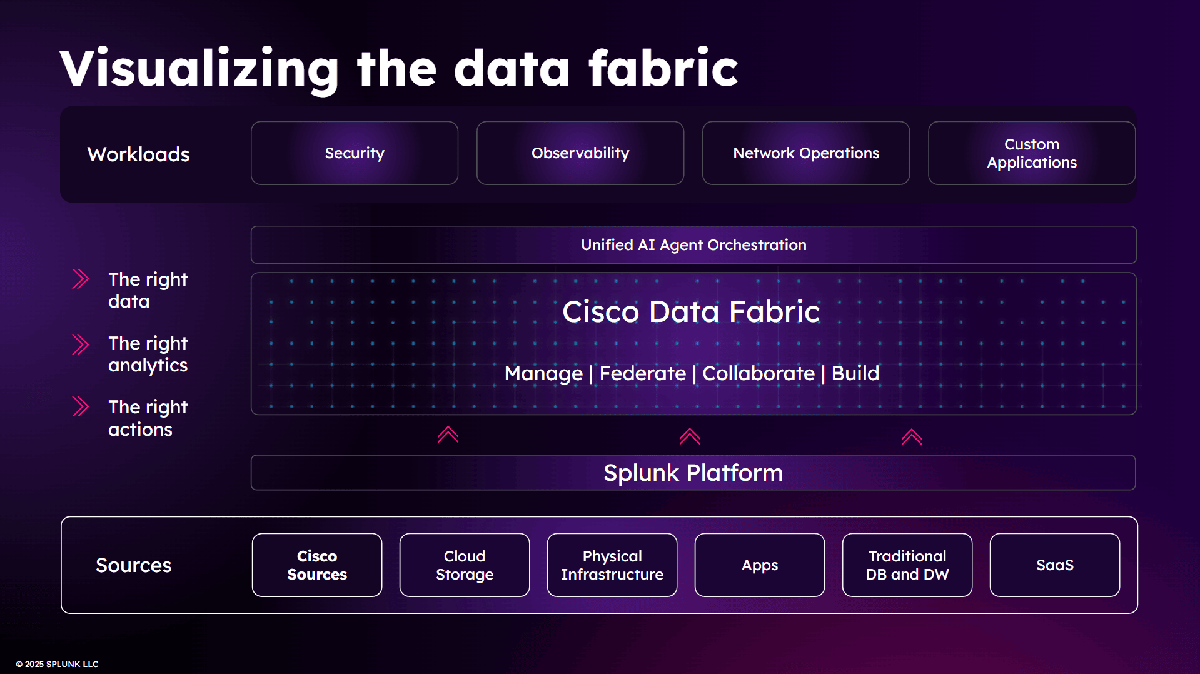1200x674 pixels.
Task: Click the Unified AI Agent Orchestration bar
Action: click(693, 245)
